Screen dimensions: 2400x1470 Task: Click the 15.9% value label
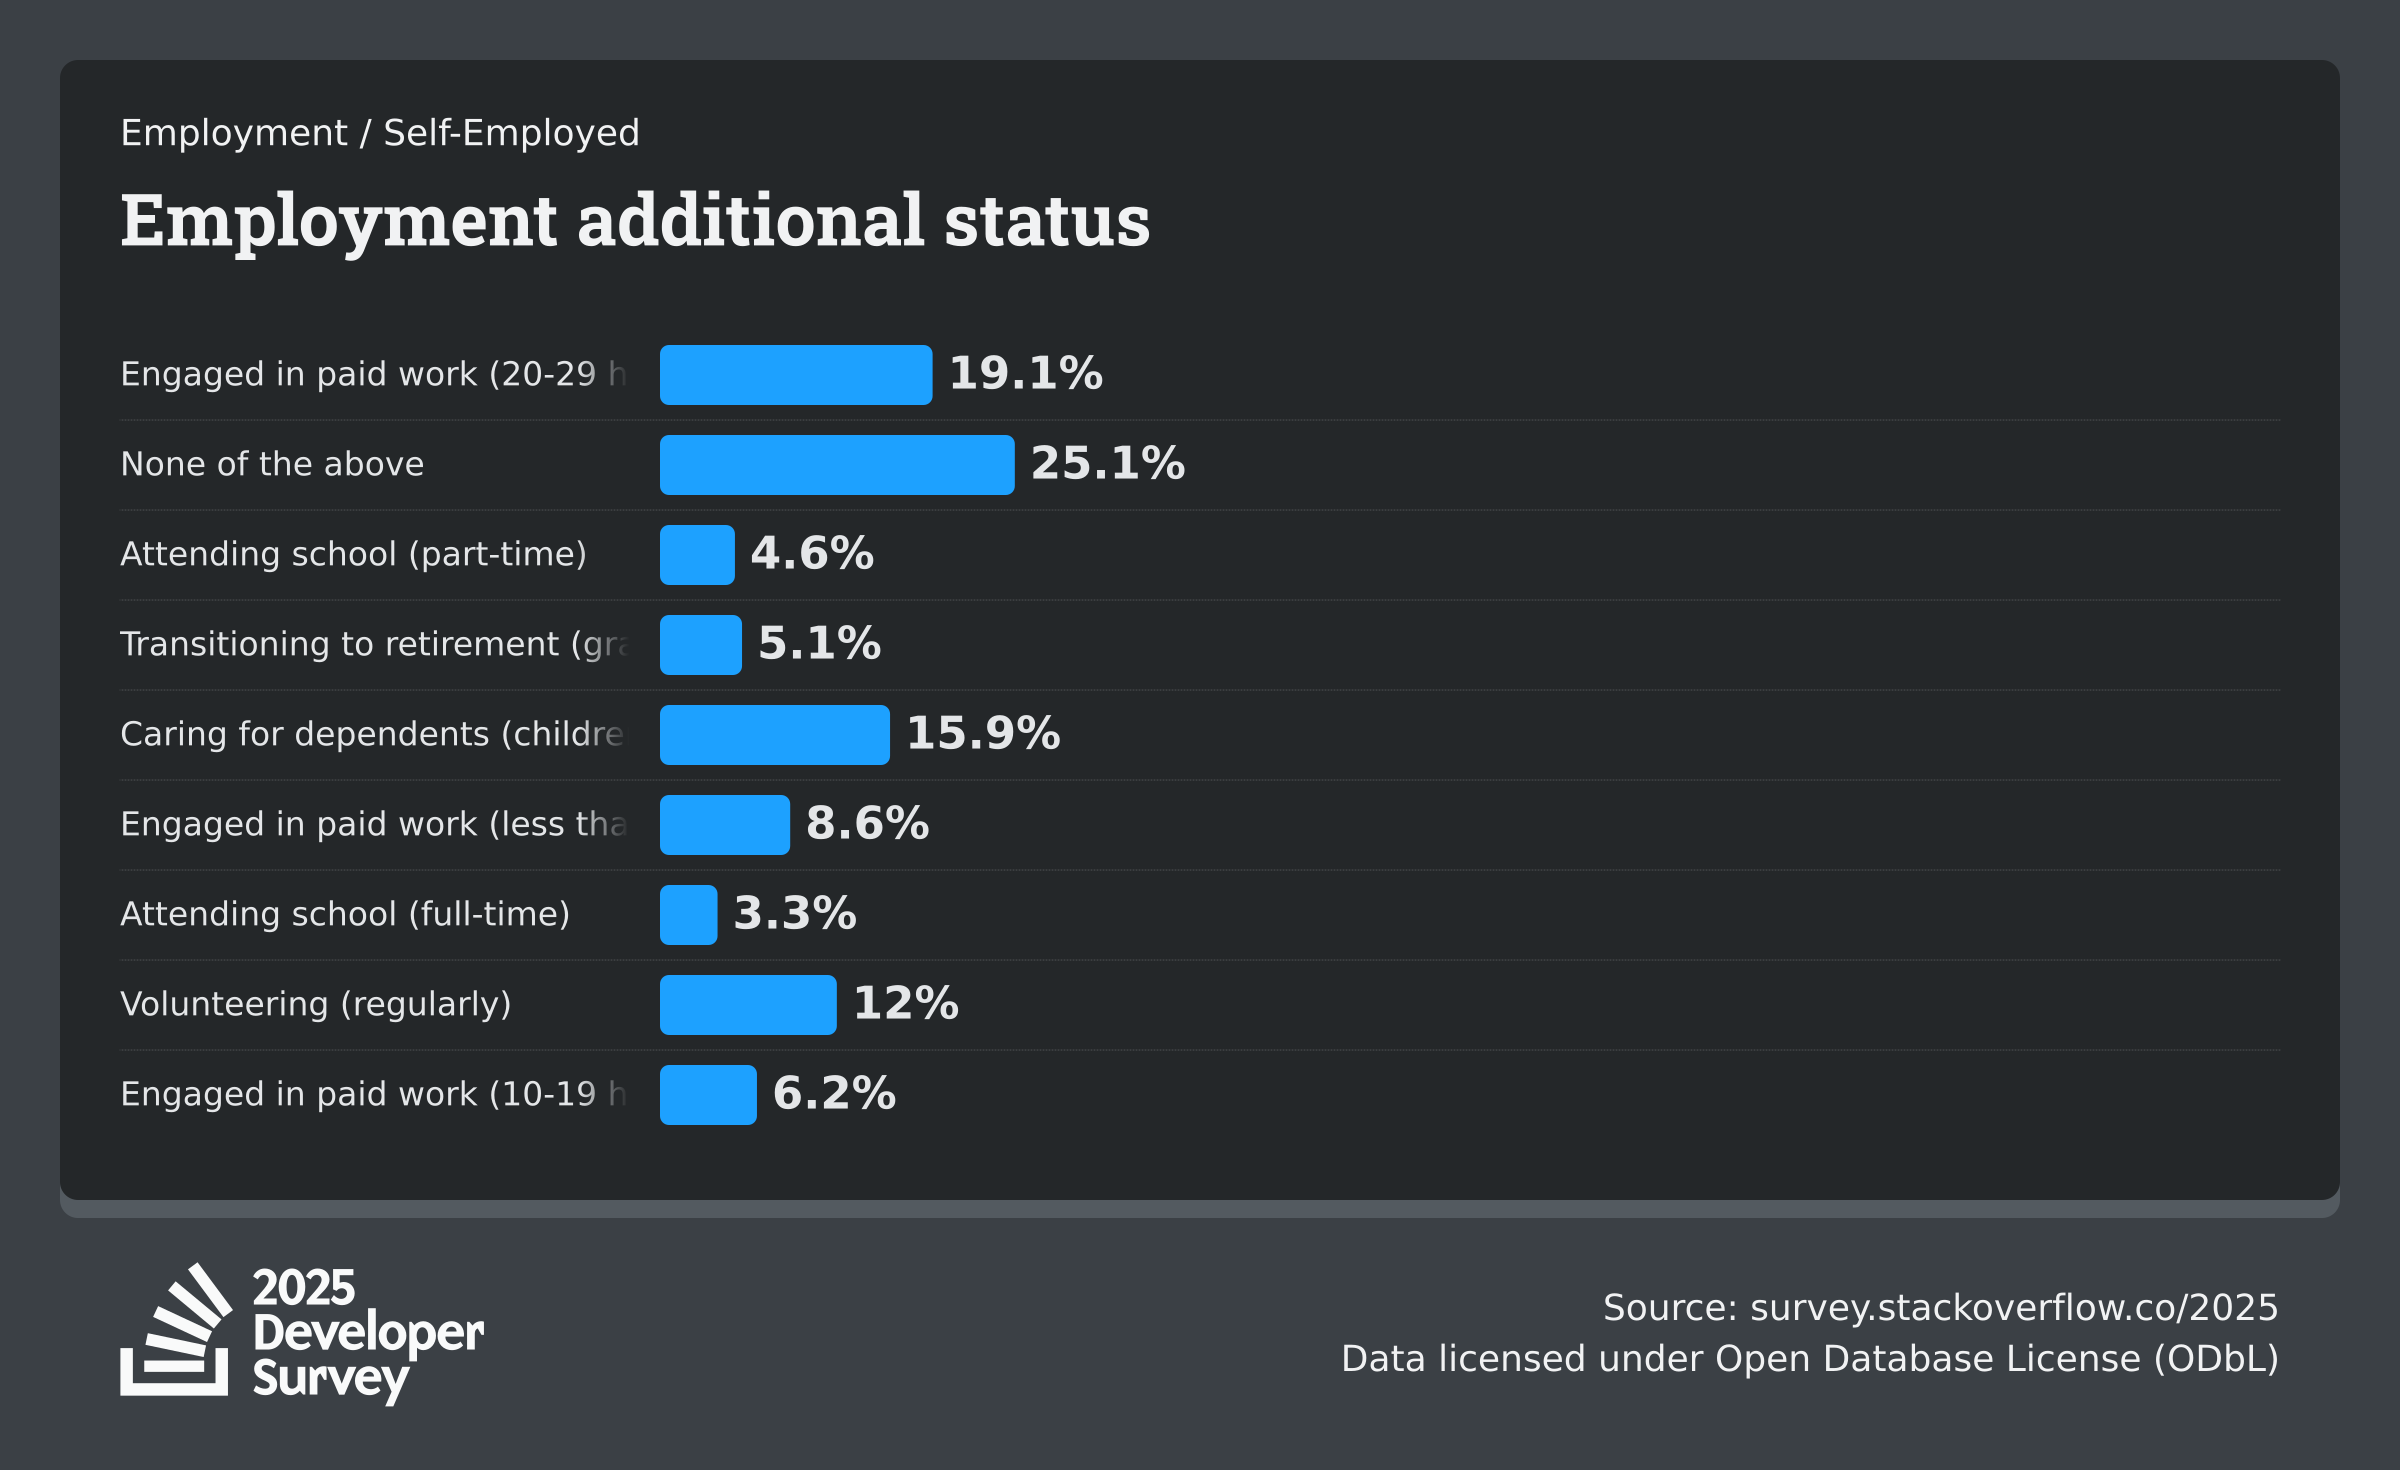point(983,734)
